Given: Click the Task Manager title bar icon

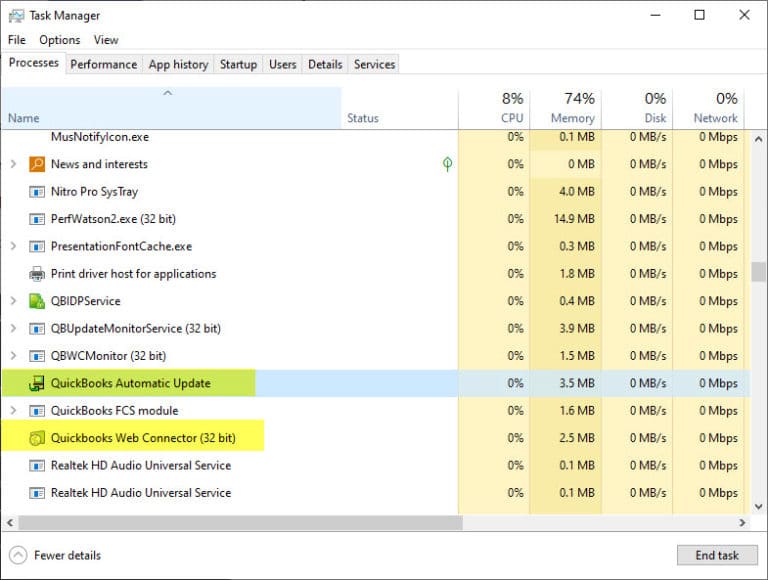Looking at the screenshot, I should pyautogui.click(x=16, y=16).
